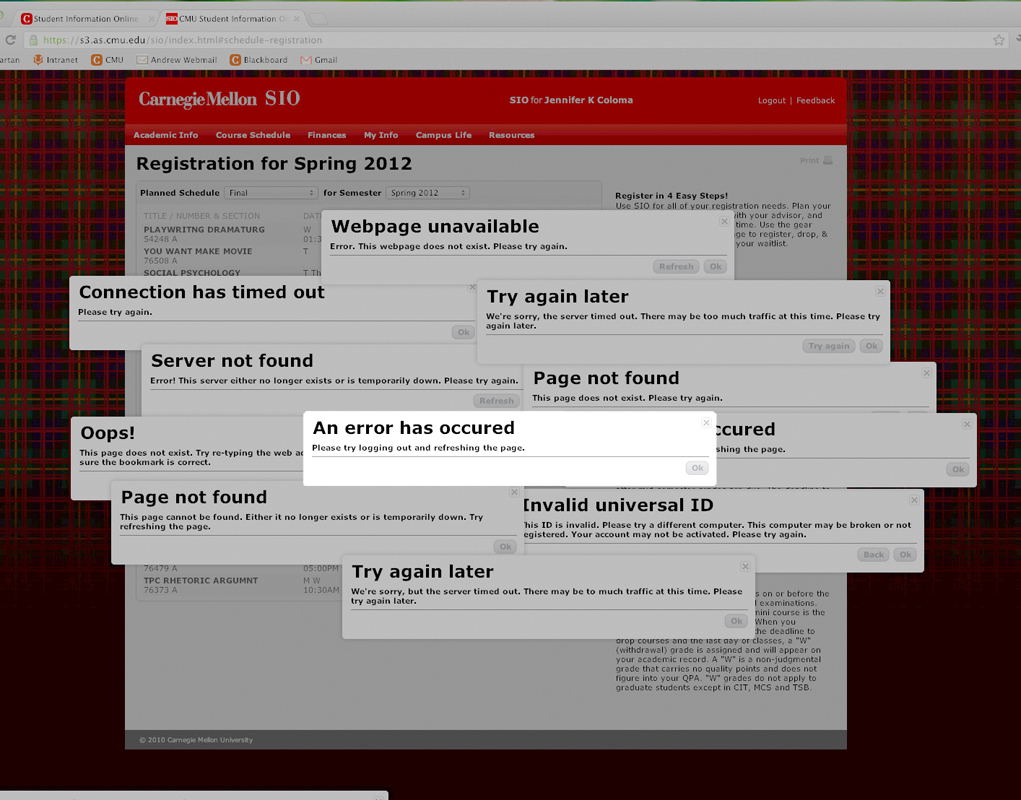
Task: Click Back in Invalid universal ID dialog
Action: point(873,555)
